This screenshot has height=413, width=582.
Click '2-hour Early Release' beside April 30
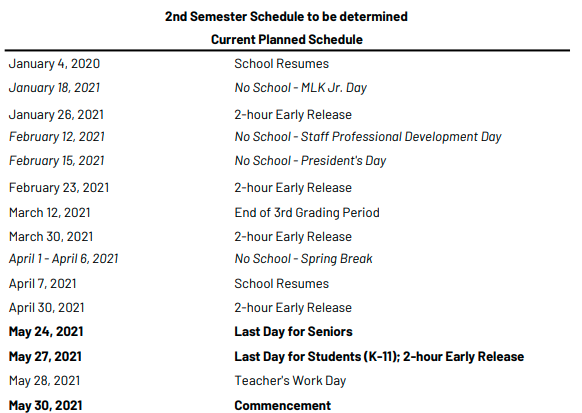click(293, 308)
